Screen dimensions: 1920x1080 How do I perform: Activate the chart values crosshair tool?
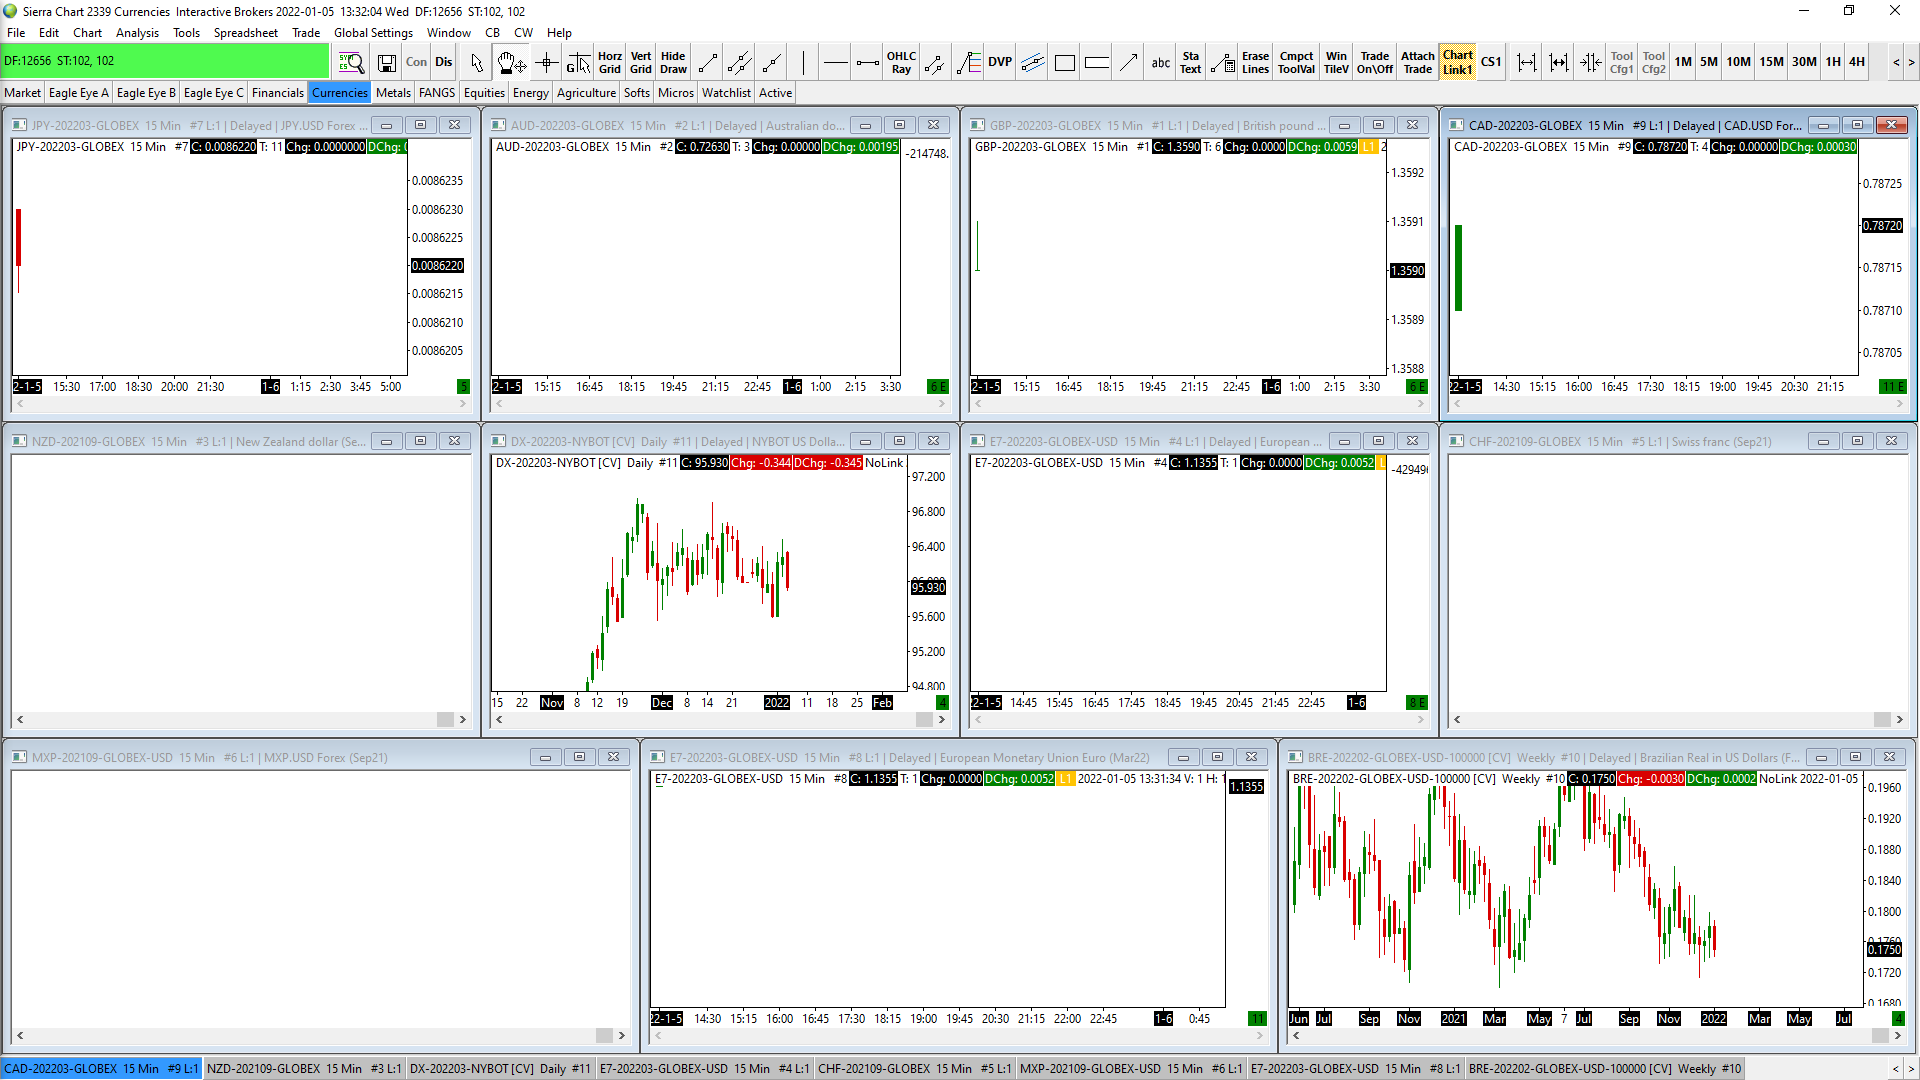pyautogui.click(x=546, y=62)
